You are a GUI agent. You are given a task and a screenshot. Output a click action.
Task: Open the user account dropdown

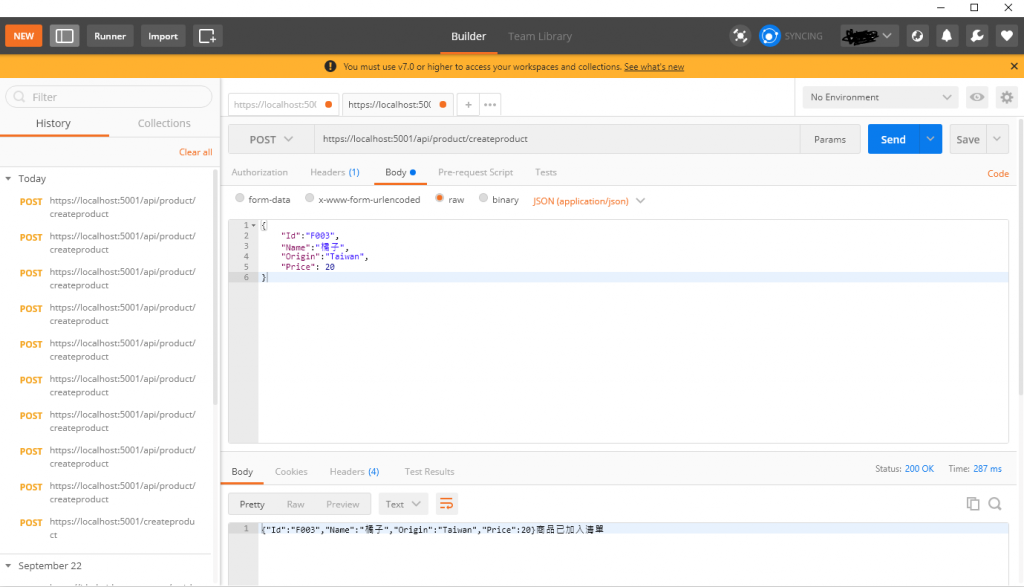869,36
